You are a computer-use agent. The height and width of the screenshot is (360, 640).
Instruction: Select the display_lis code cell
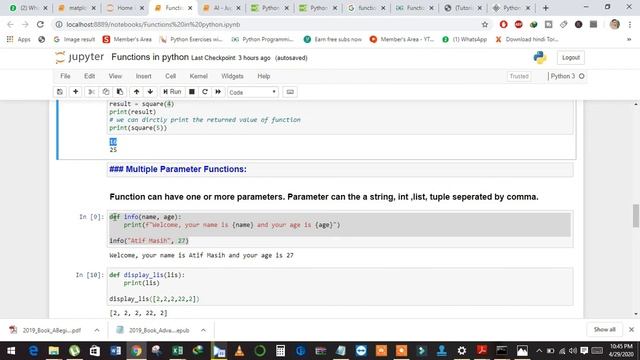(x=340, y=287)
